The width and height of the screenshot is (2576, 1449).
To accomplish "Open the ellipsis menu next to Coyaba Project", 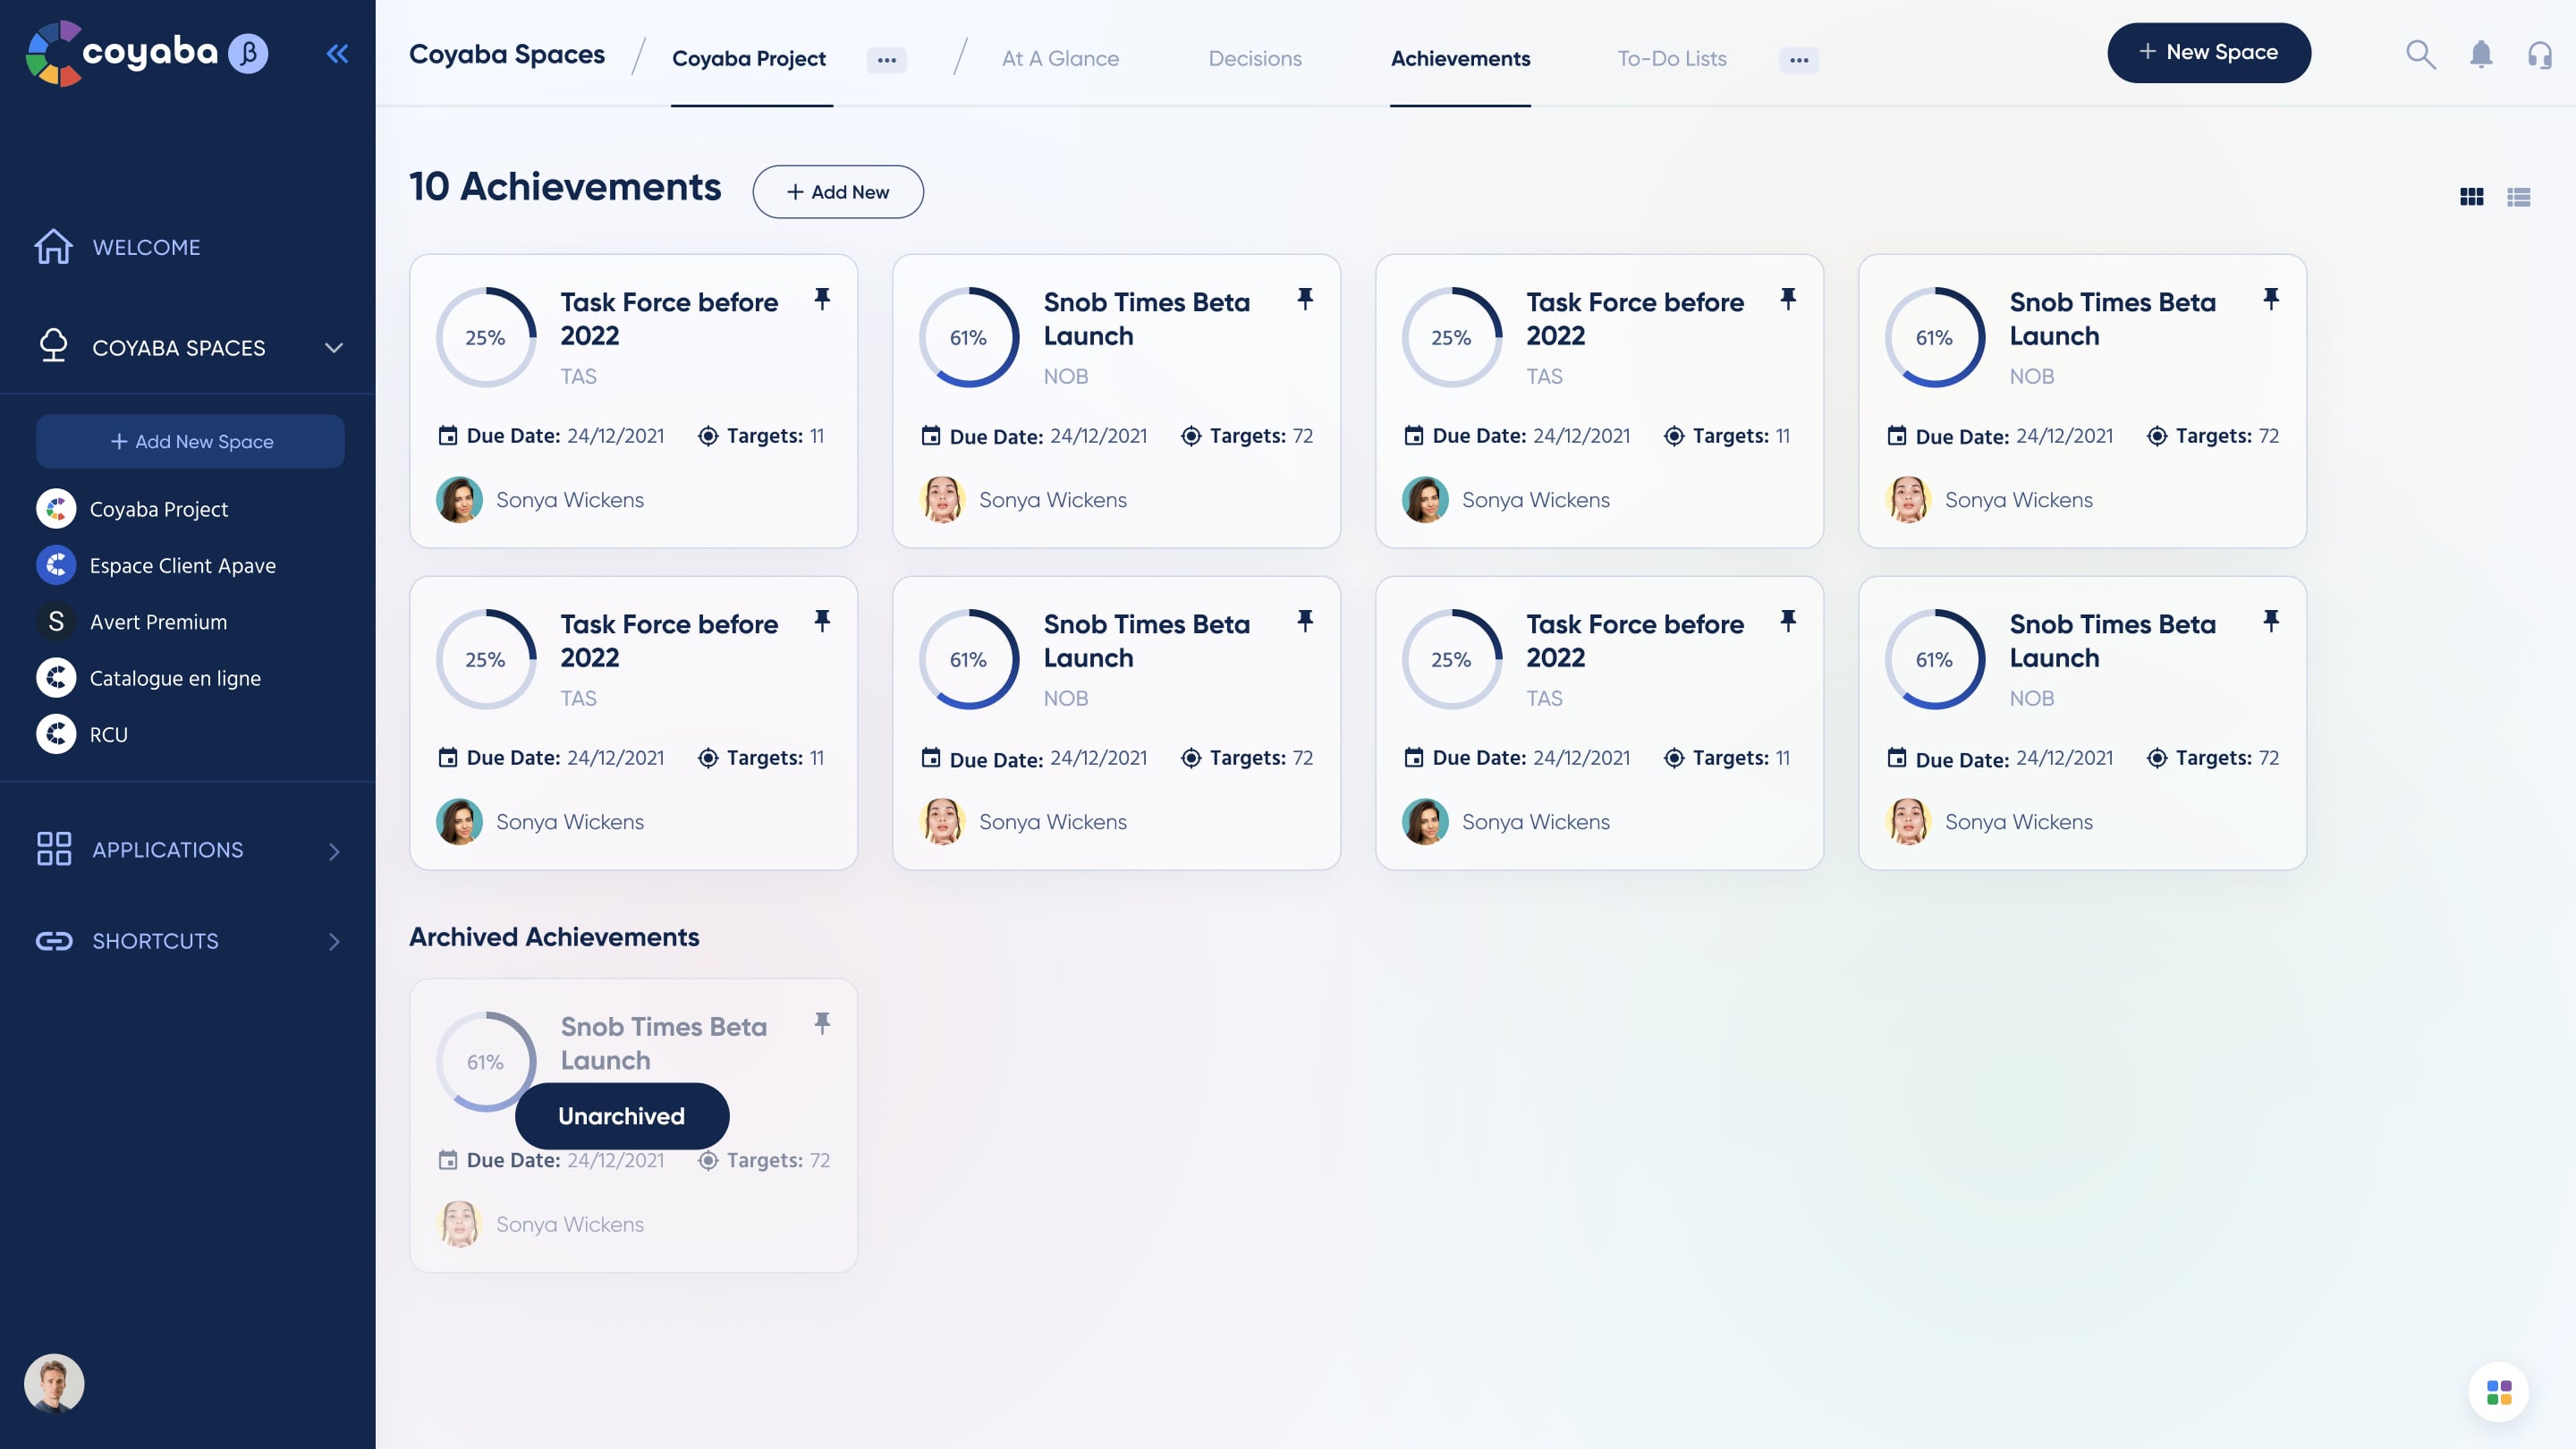I will (886, 60).
